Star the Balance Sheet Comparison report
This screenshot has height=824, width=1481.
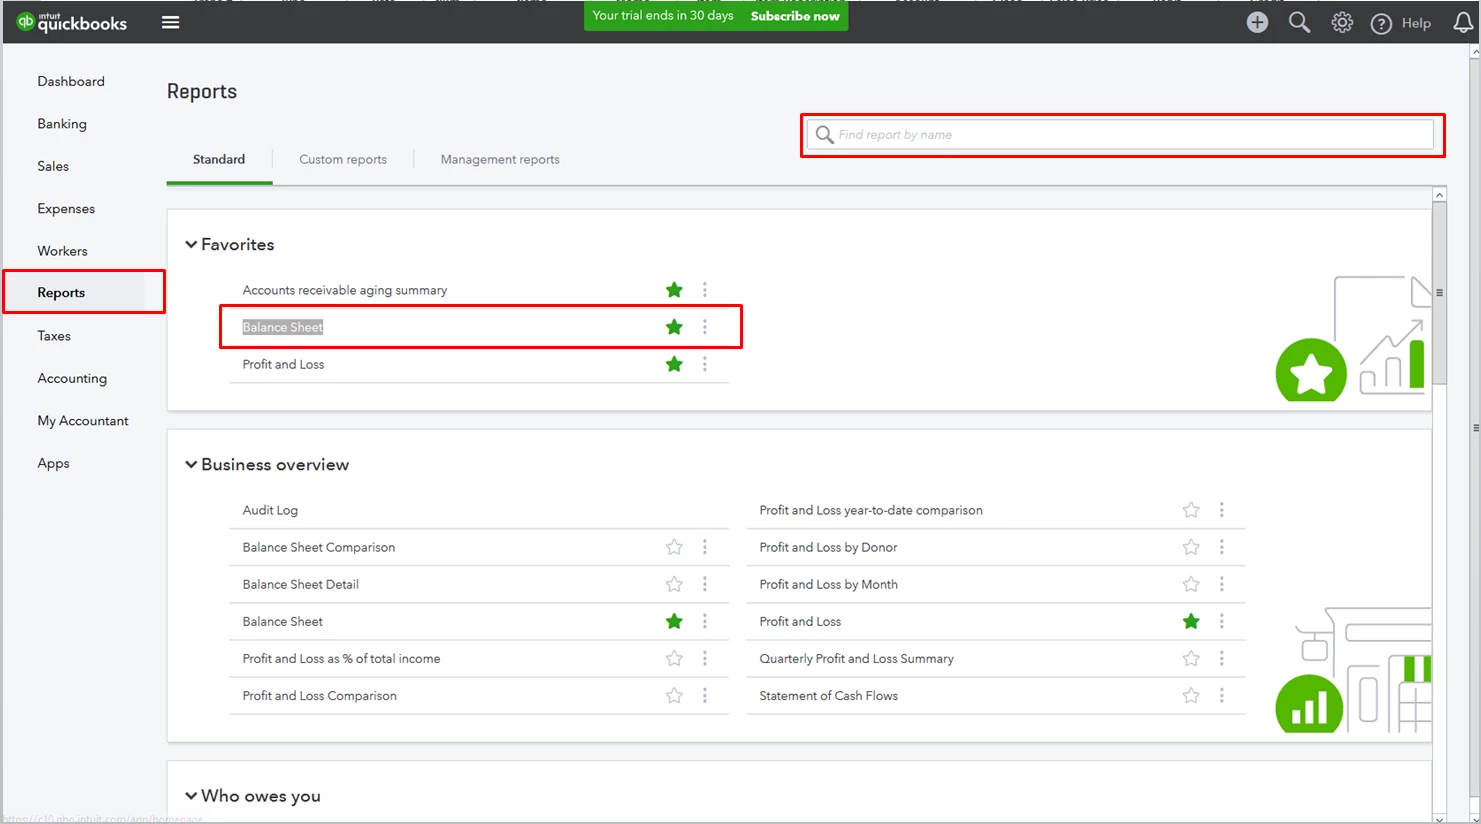coord(674,547)
